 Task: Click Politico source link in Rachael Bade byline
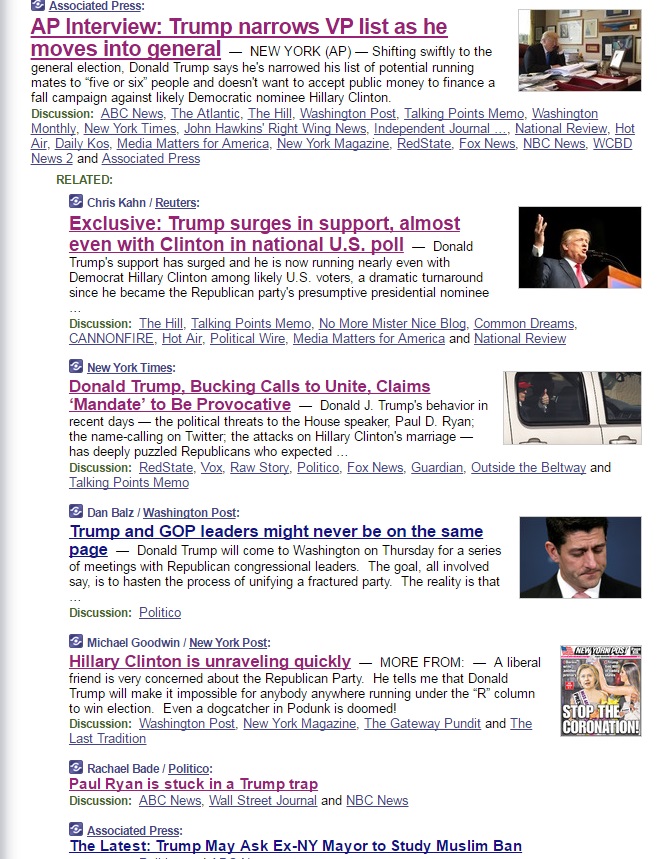pos(188,769)
